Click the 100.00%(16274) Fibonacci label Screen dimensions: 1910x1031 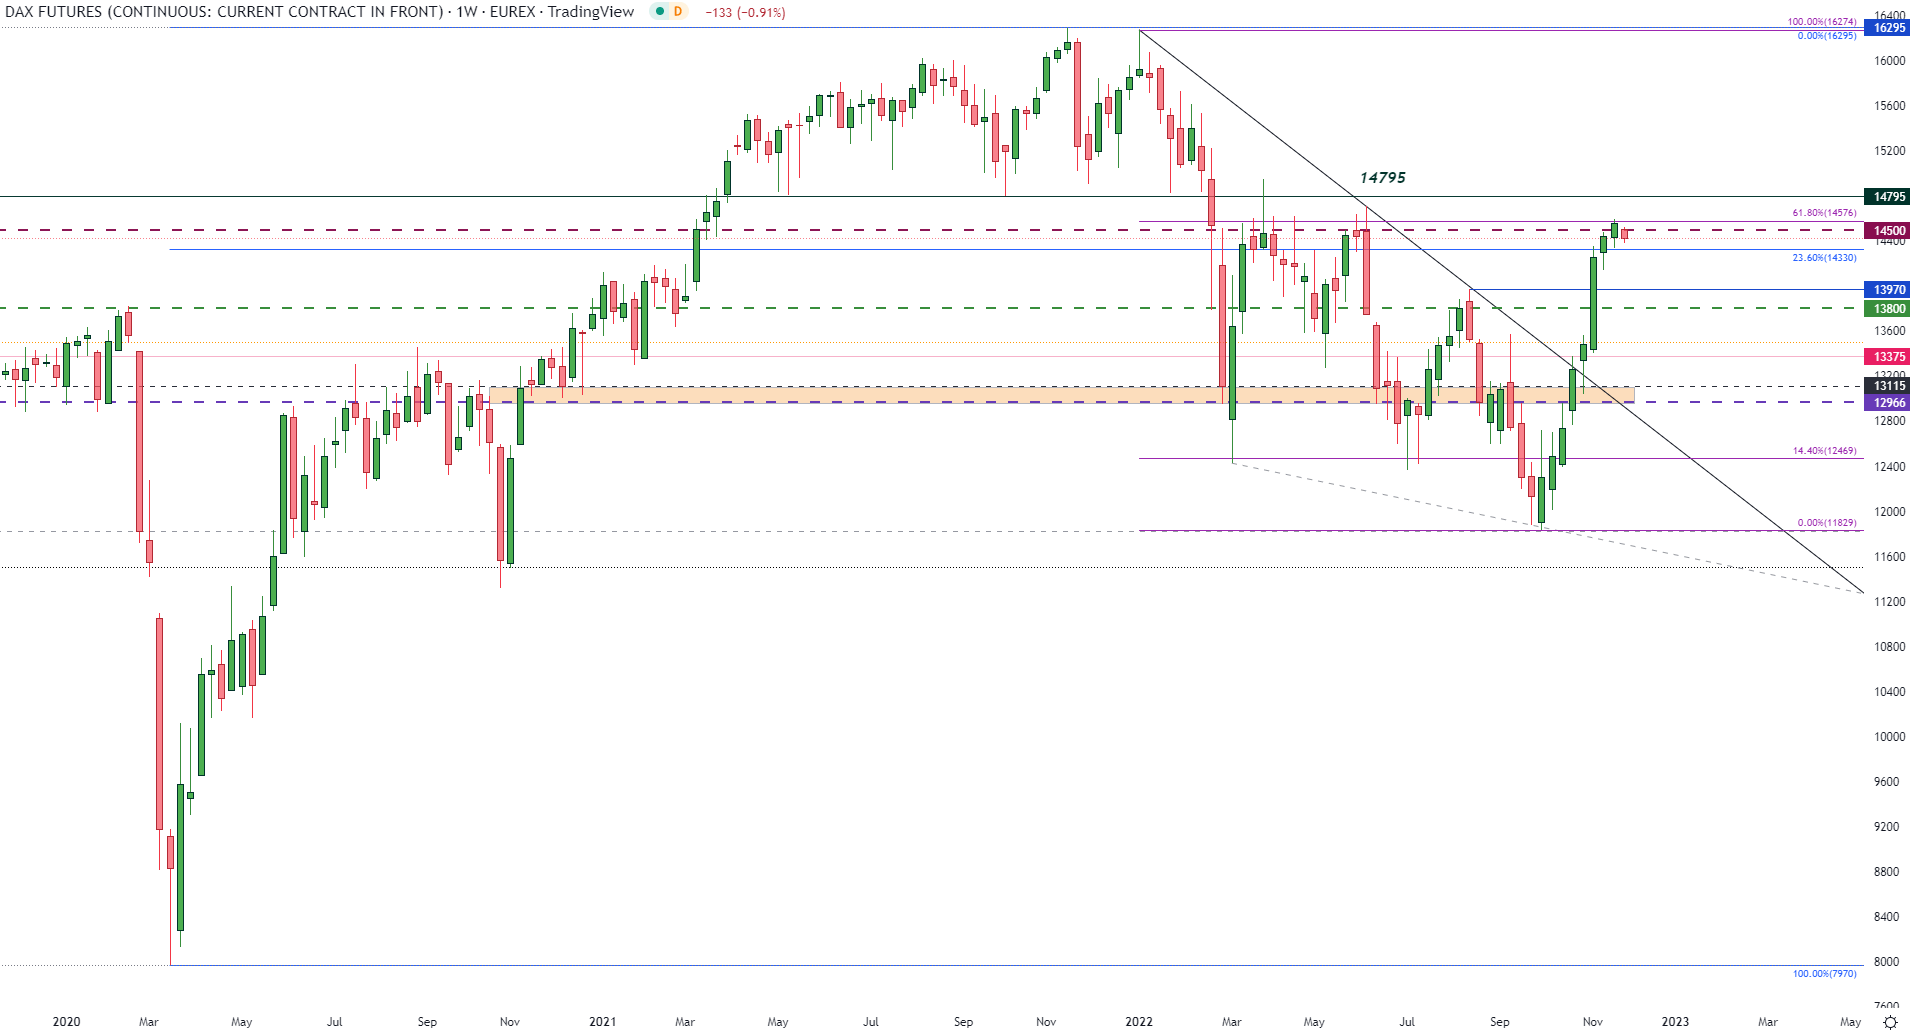pyautogui.click(x=1822, y=21)
